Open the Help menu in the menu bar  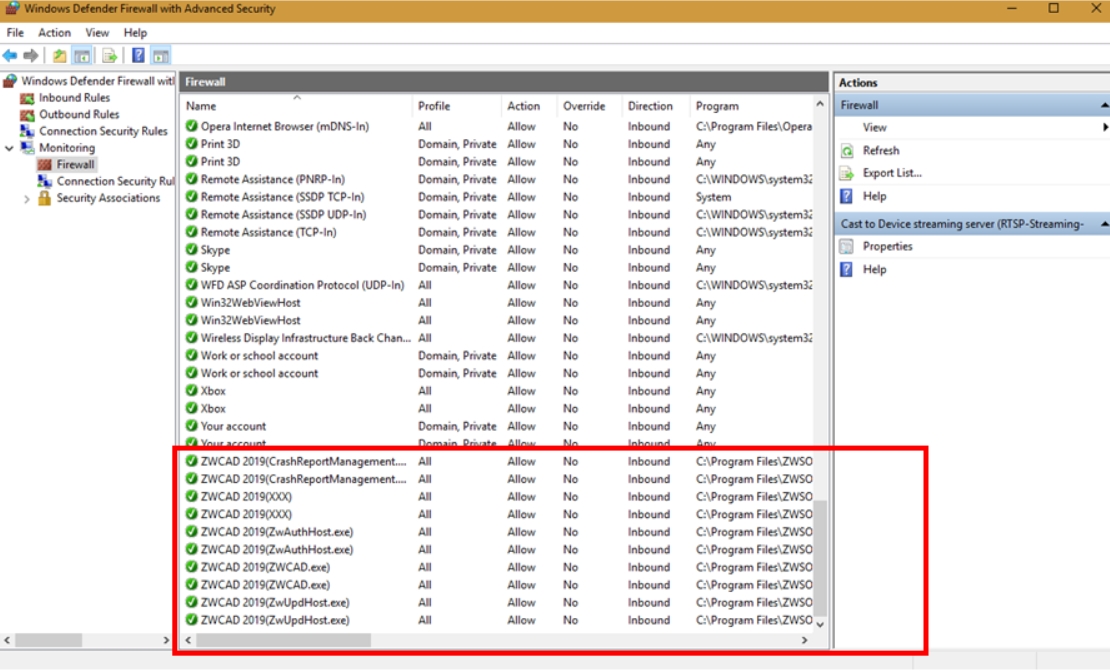click(x=135, y=33)
